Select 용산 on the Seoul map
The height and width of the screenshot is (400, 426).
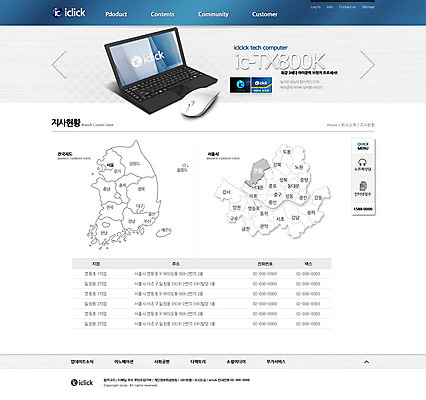click(x=273, y=202)
